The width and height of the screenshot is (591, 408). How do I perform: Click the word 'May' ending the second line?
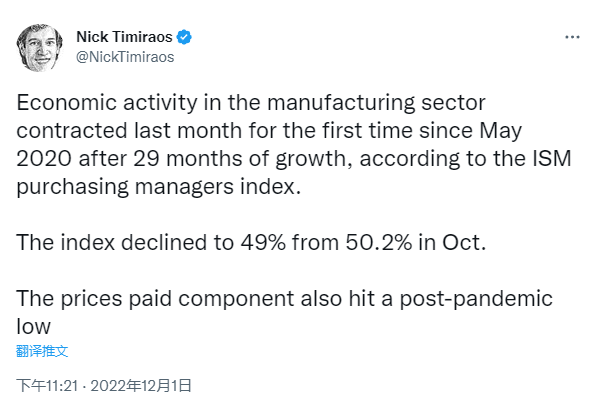point(501,131)
